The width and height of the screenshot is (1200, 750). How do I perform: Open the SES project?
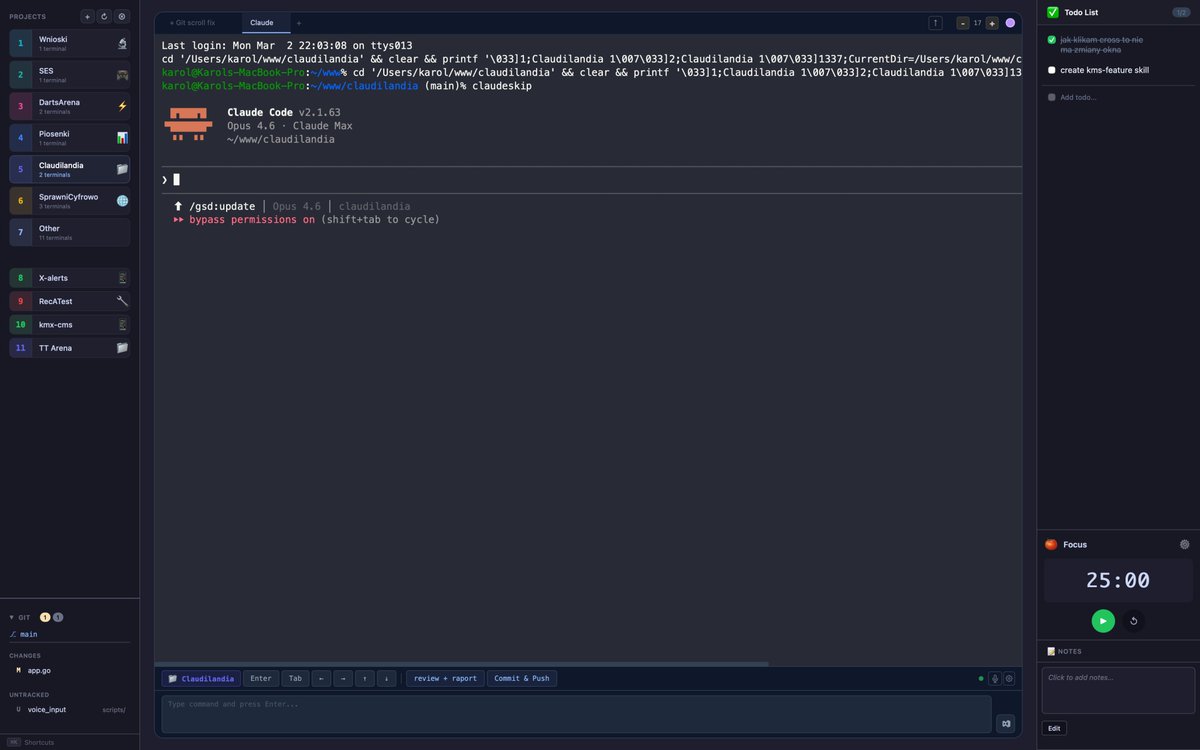[x=70, y=75]
